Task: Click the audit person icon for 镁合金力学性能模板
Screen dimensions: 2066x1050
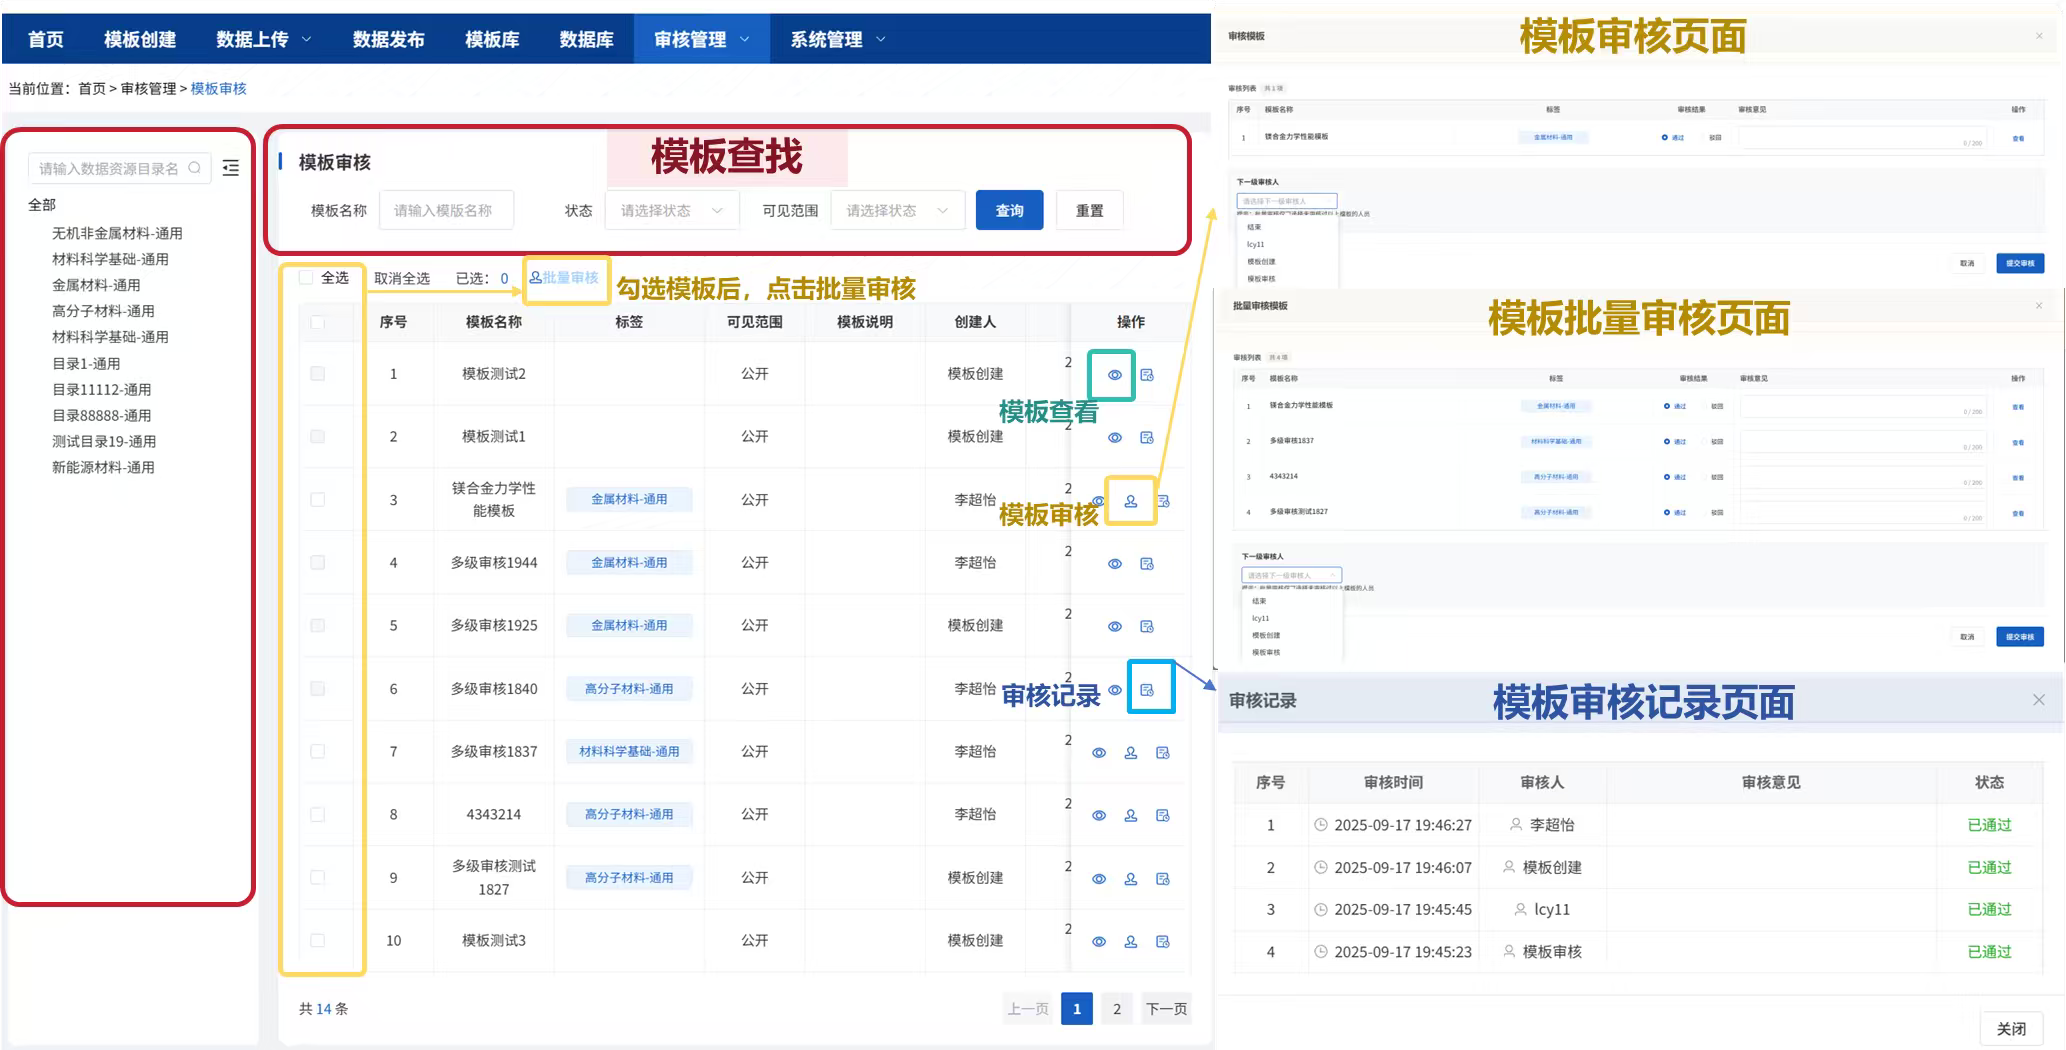Action: pos(1131,501)
